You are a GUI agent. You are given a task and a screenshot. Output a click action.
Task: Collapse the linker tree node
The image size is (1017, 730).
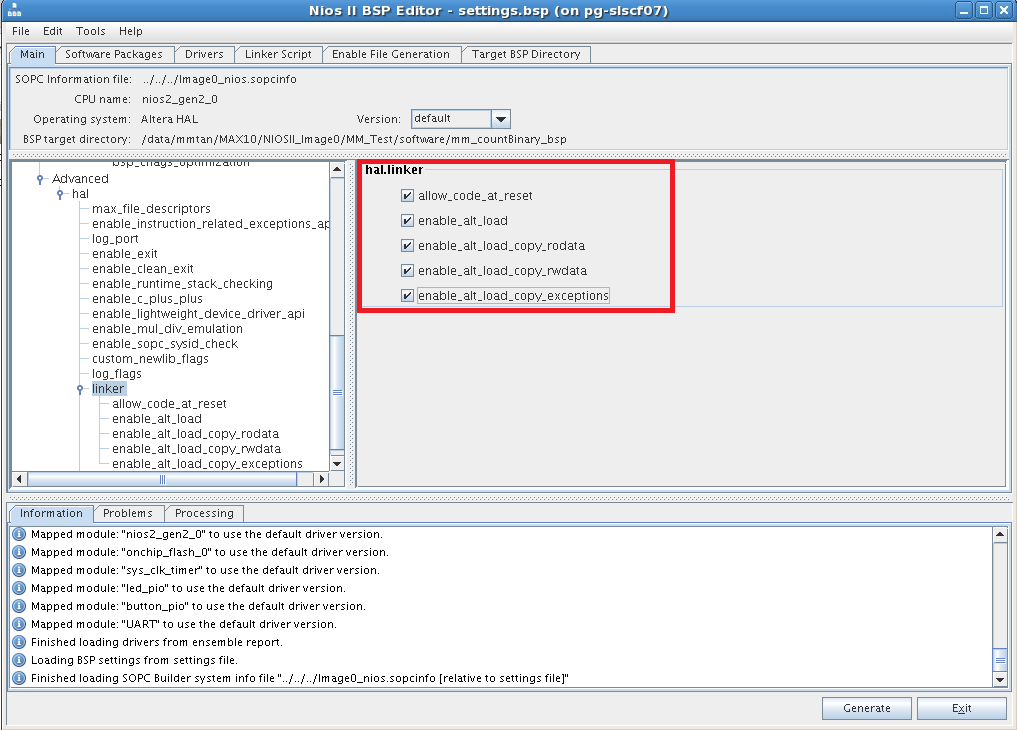80,389
